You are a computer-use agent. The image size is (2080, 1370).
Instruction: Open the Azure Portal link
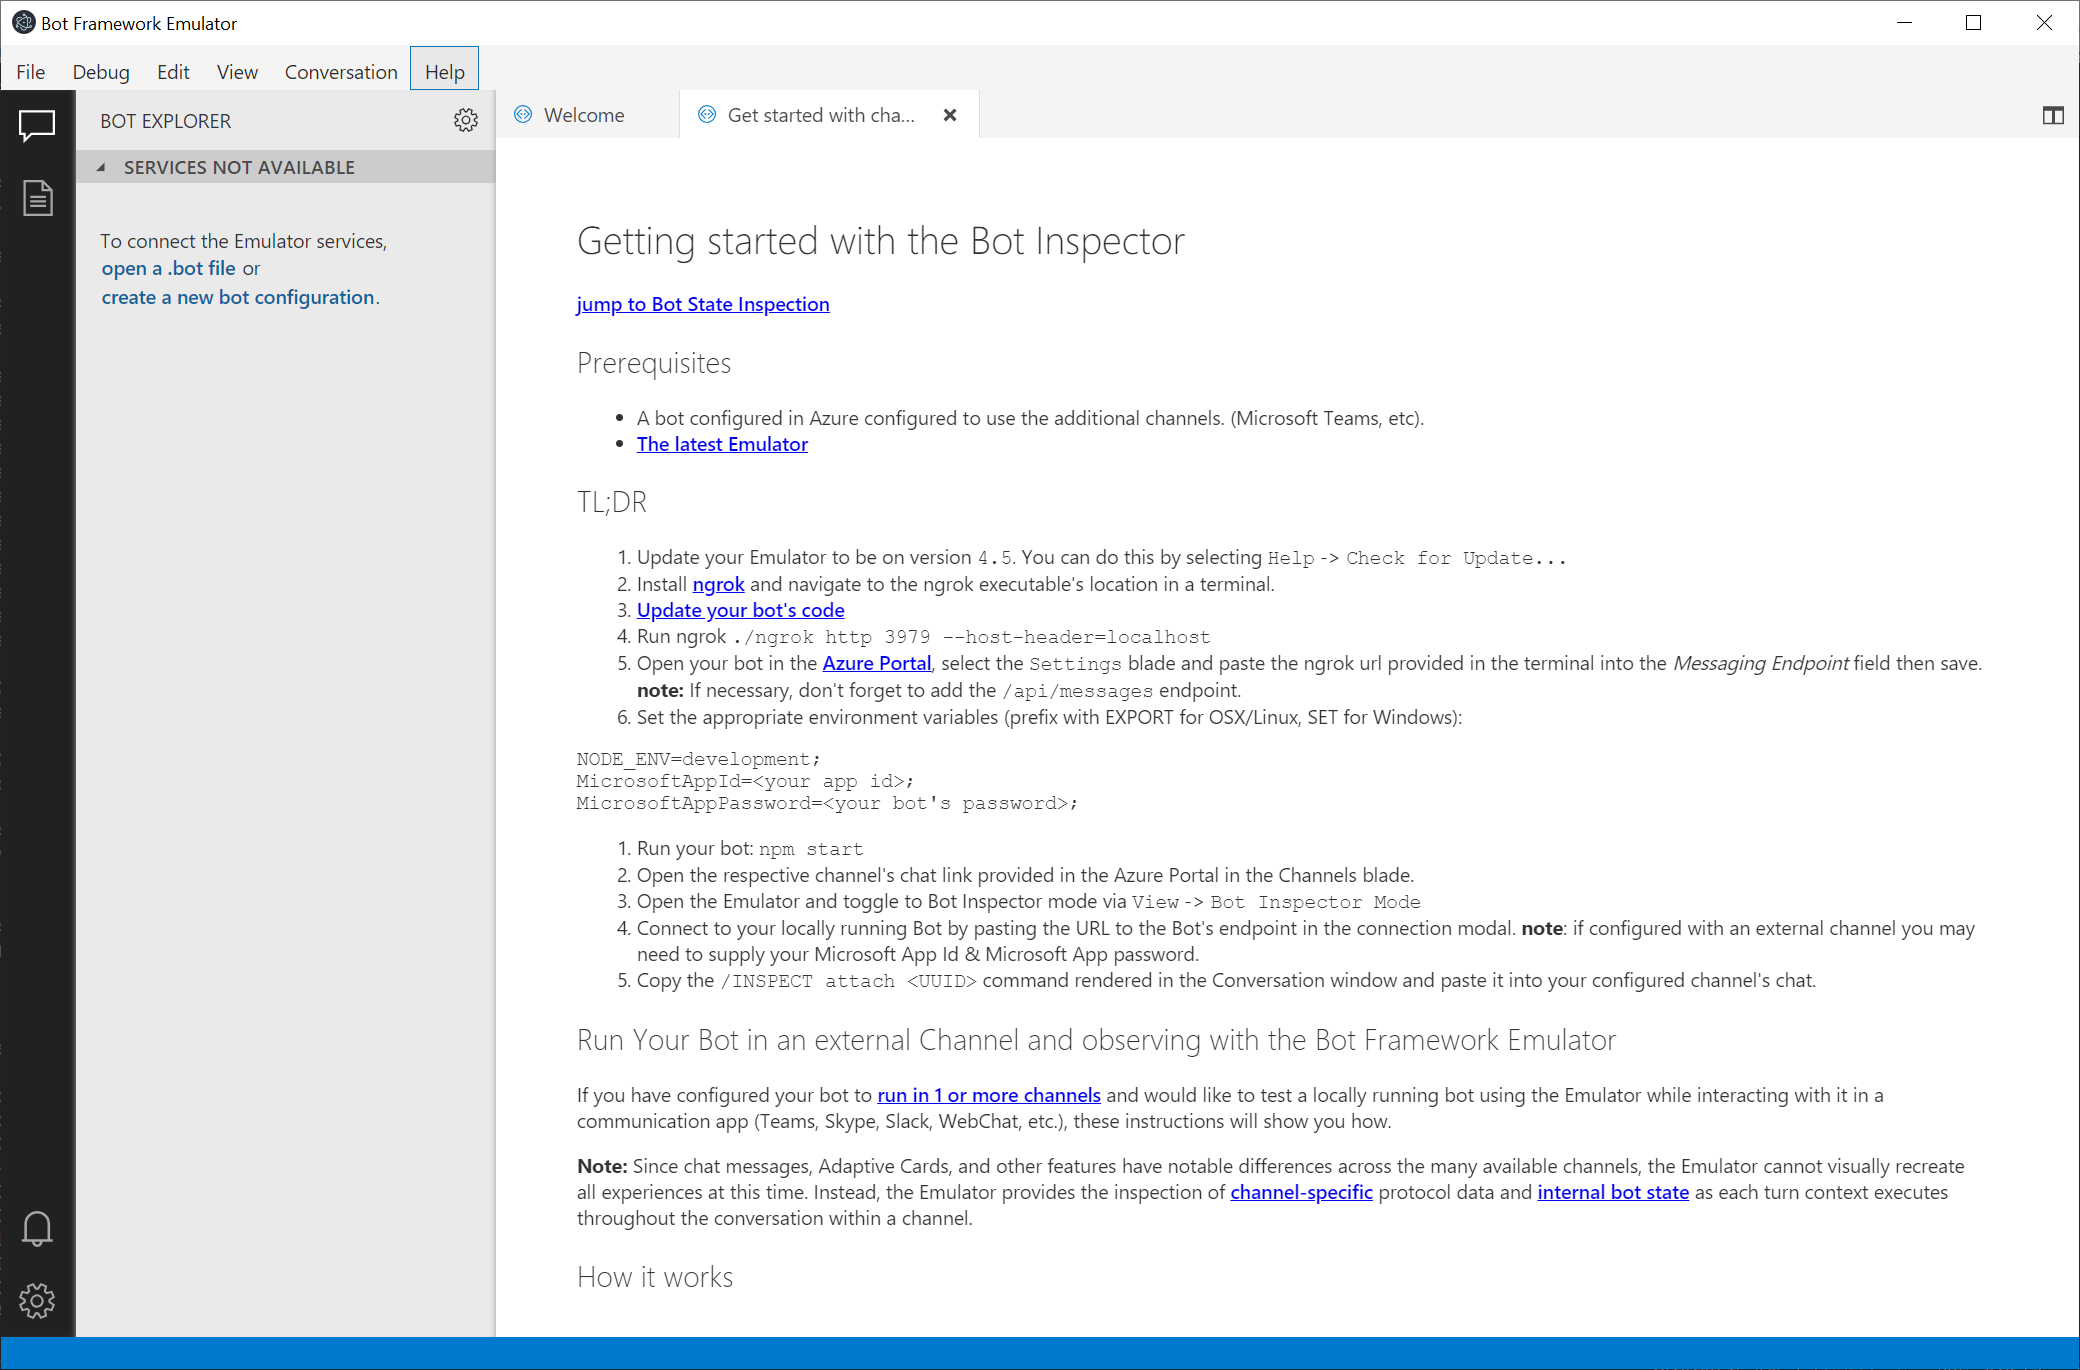[877, 663]
